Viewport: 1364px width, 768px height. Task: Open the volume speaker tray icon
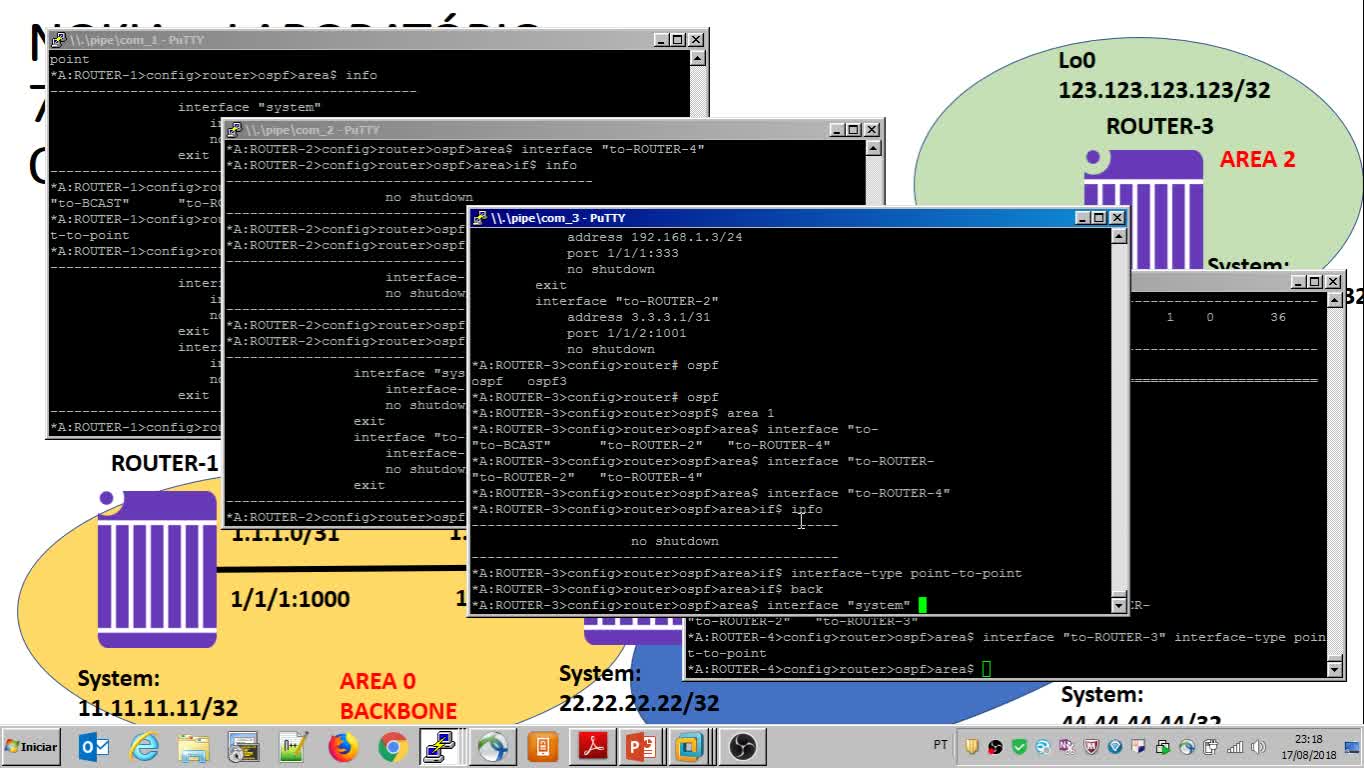pyautogui.click(x=1258, y=746)
